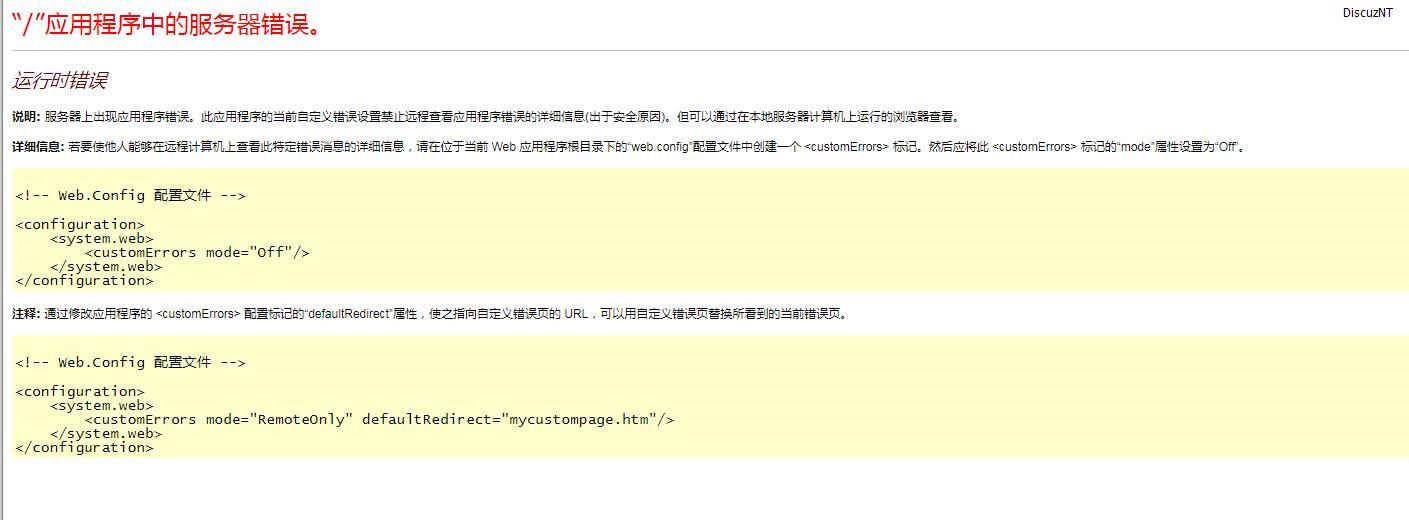Image resolution: width=1409 pixels, height=520 pixels.
Task: Click Web.Config comment line in second code block
Action: 130,363
